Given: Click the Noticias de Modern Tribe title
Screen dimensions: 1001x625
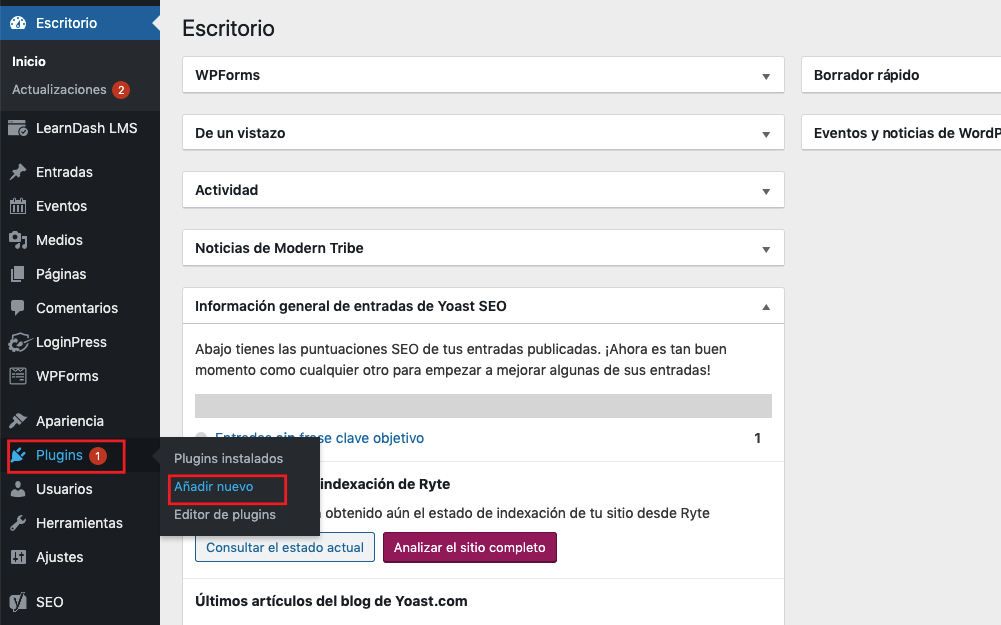Looking at the screenshot, I should pyautogui.click(x=280, y=248).
